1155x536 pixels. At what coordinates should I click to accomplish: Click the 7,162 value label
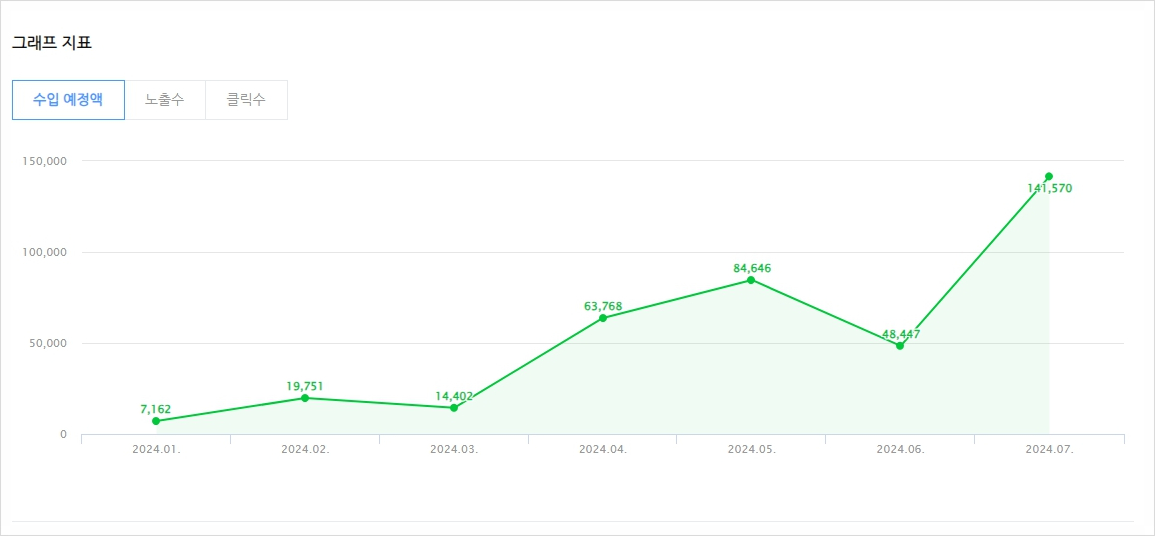tap(156, 409)
